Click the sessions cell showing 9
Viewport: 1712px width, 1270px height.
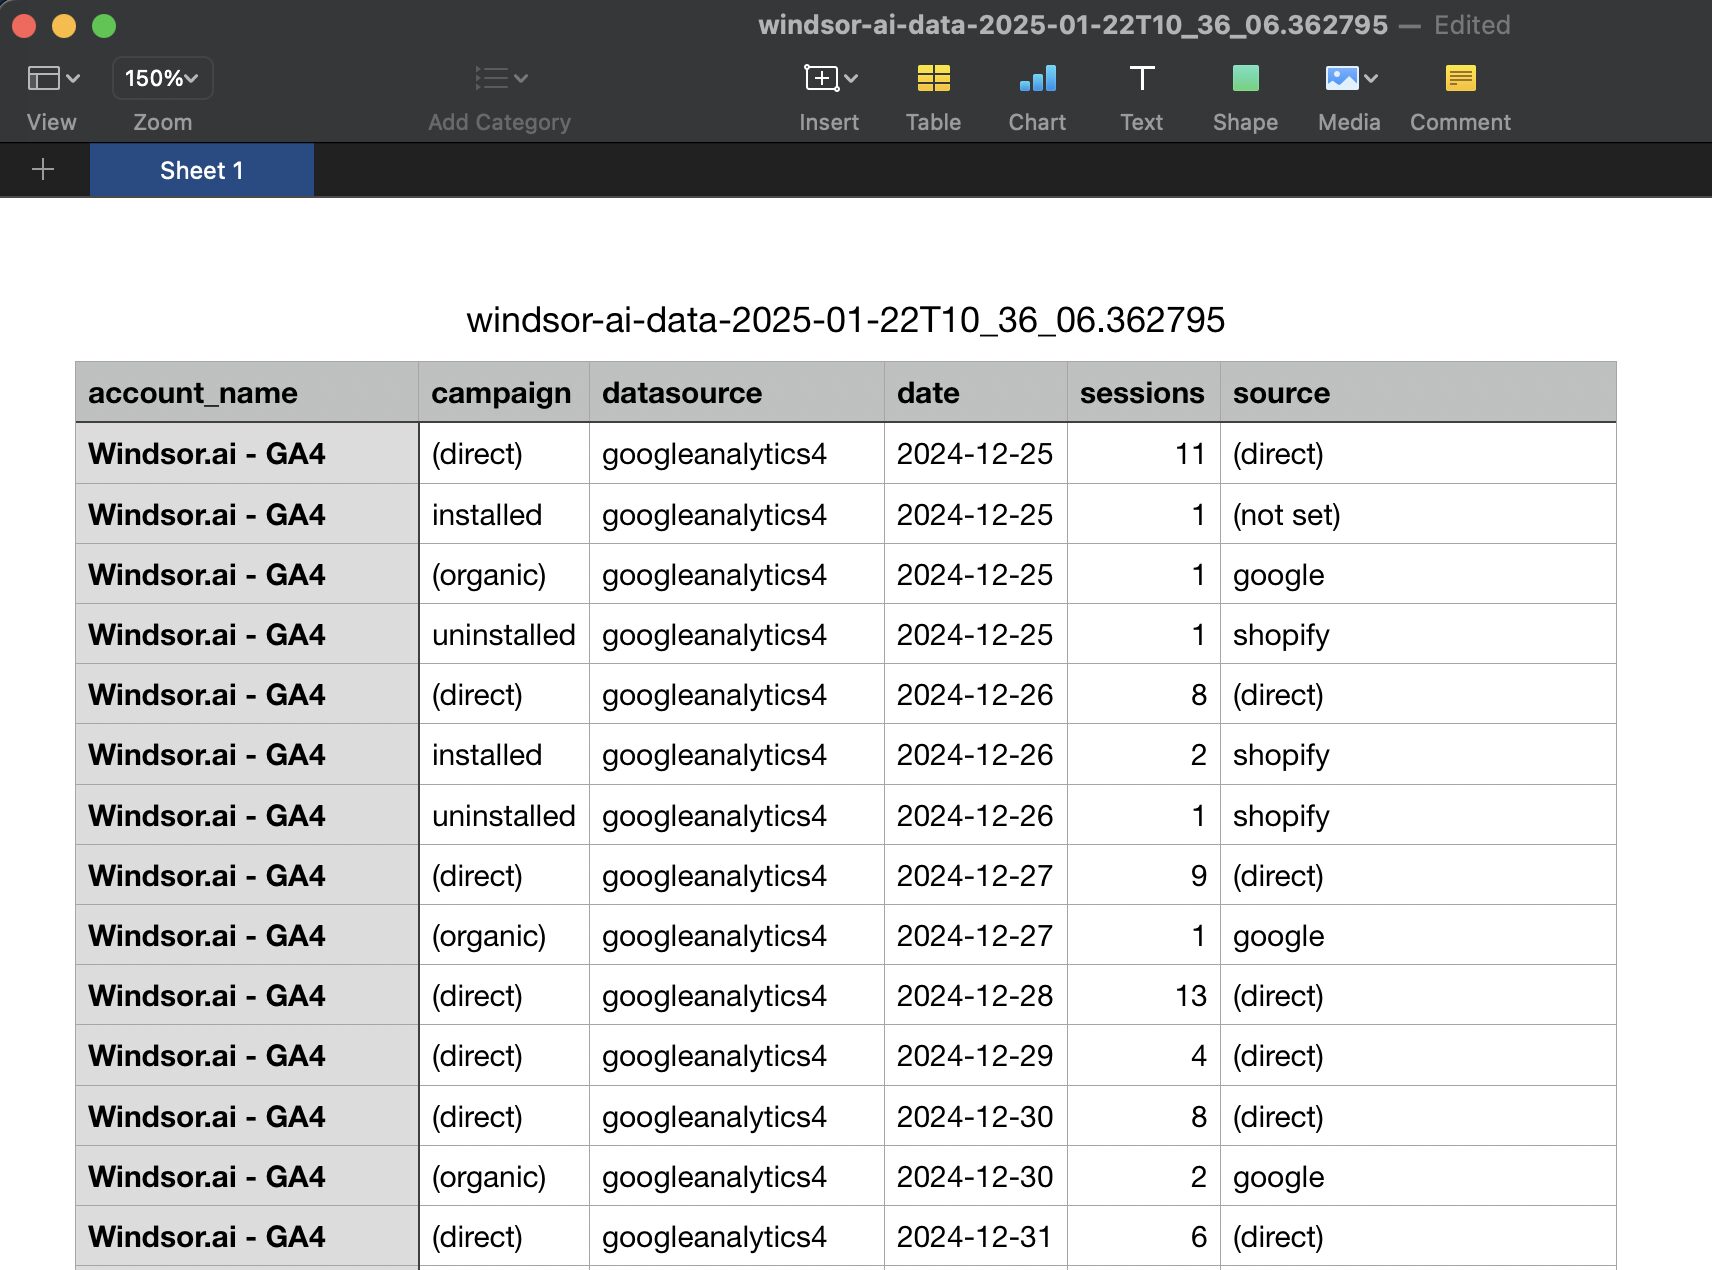1144,876
